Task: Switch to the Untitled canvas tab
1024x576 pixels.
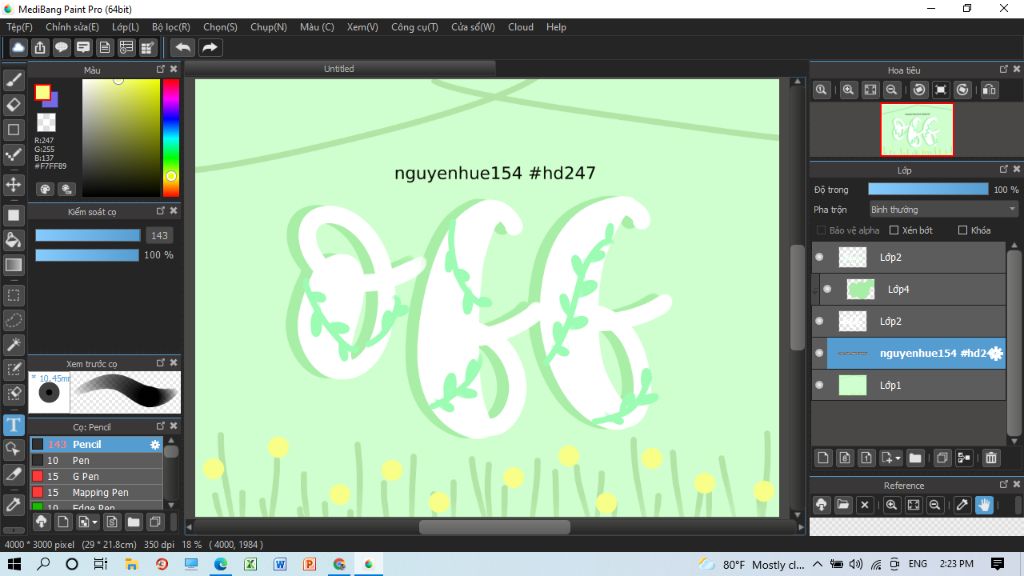Action: (339, 69)
